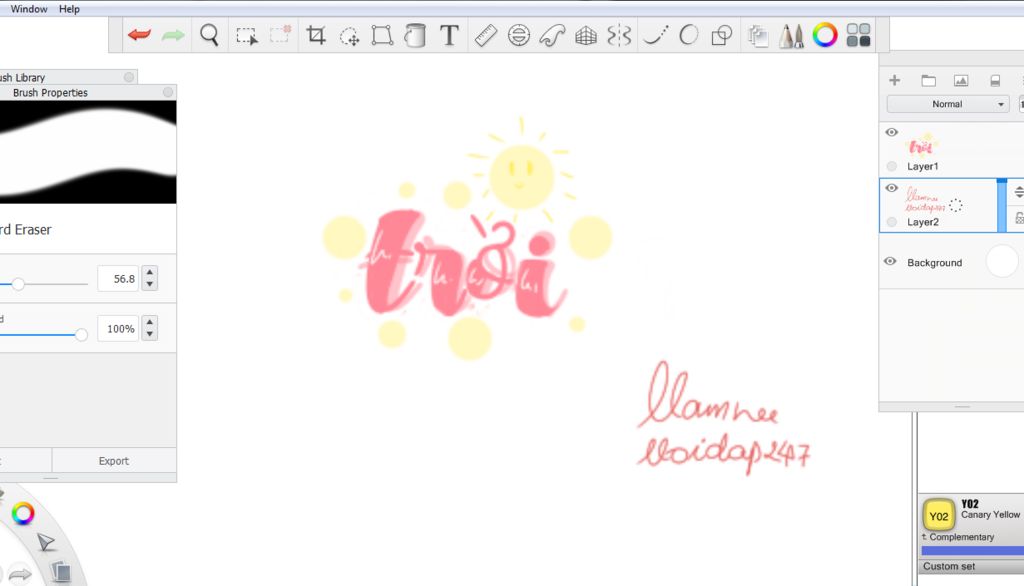Screen dimensions: 1024x586
Task: Select the Transform distort tool
Action: [382, 35]
